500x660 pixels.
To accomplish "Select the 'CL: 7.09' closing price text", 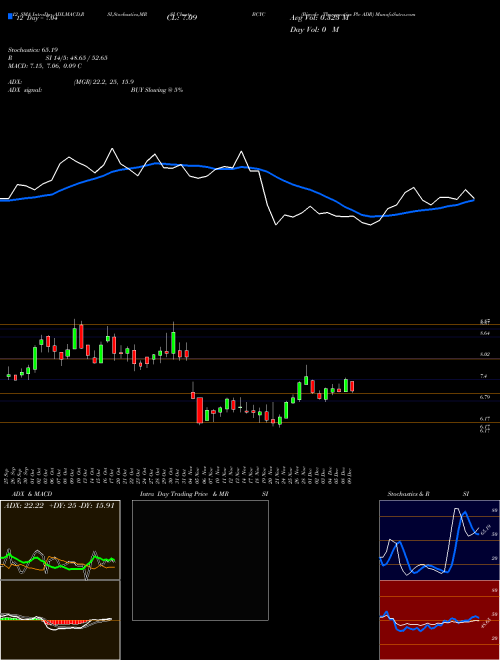I will pos(182,18).
